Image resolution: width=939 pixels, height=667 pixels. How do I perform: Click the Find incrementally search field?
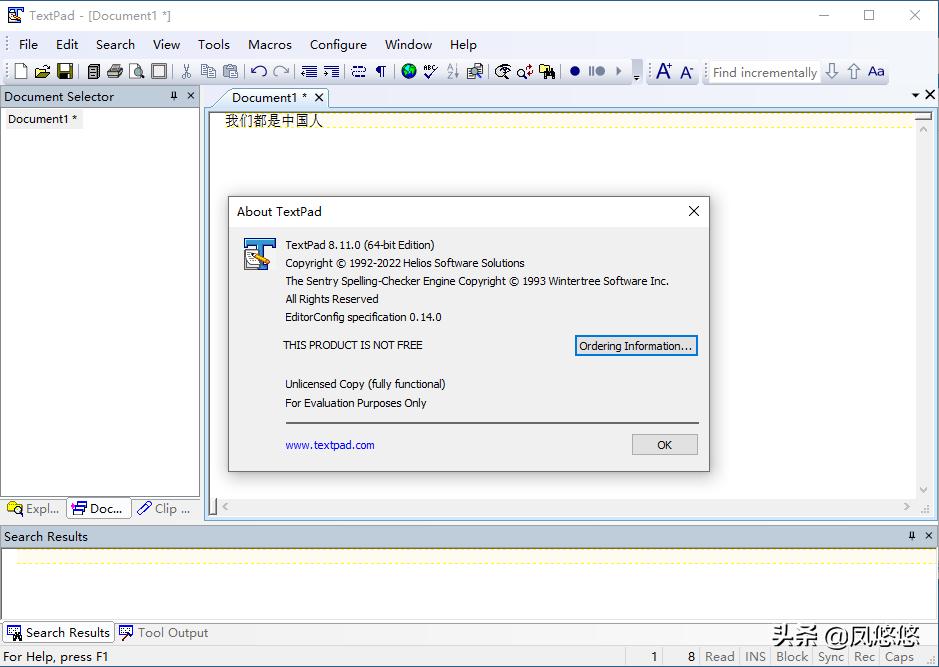point(764,72)
